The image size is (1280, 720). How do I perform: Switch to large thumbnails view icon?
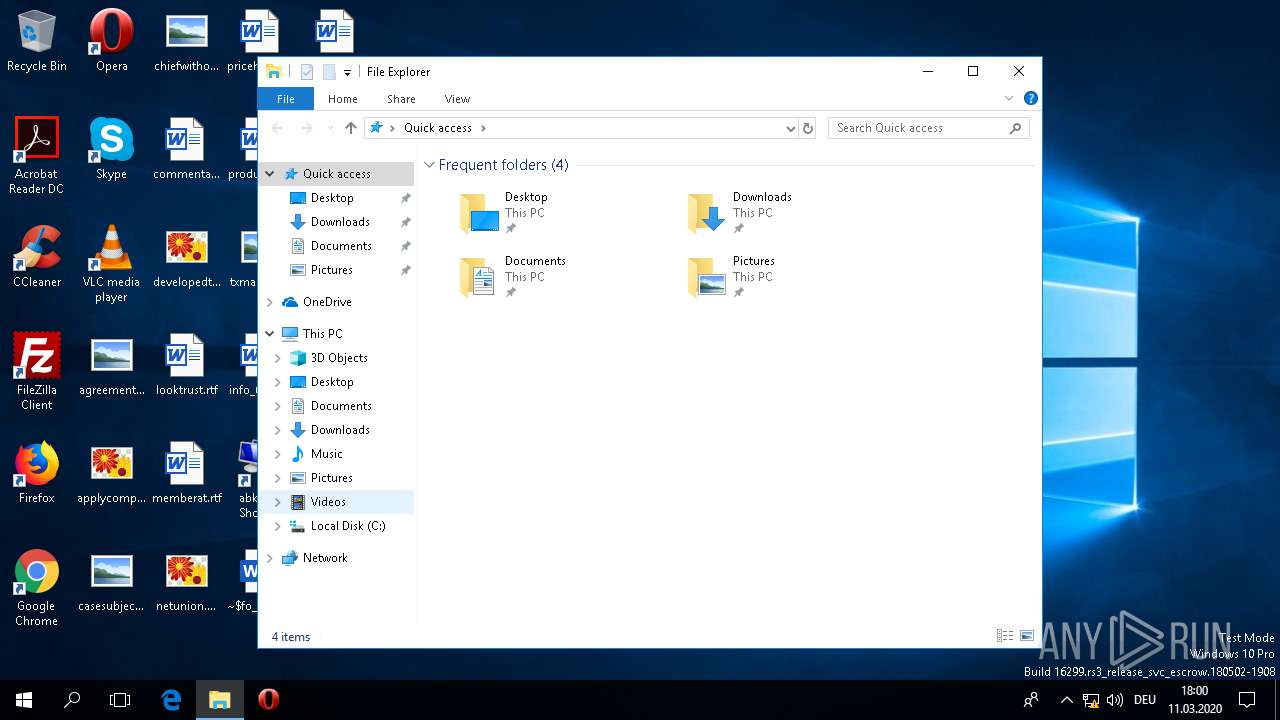coord(1026,636)
